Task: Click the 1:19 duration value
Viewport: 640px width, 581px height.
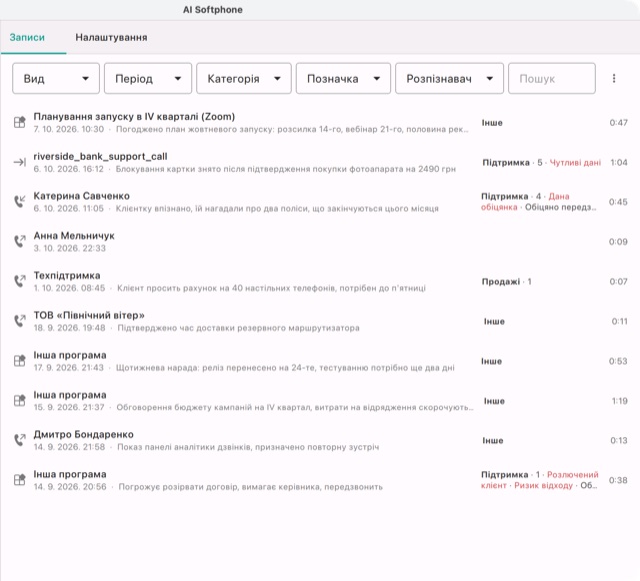Action: pyautogui.click(x=620, y=401)
